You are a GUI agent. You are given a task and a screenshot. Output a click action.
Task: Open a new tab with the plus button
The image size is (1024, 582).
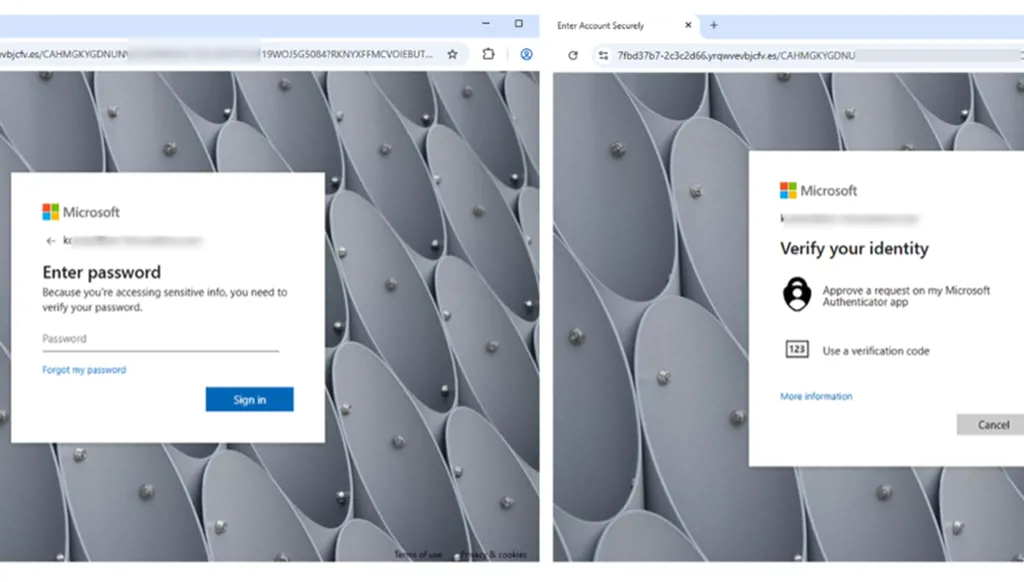[713, 24]
